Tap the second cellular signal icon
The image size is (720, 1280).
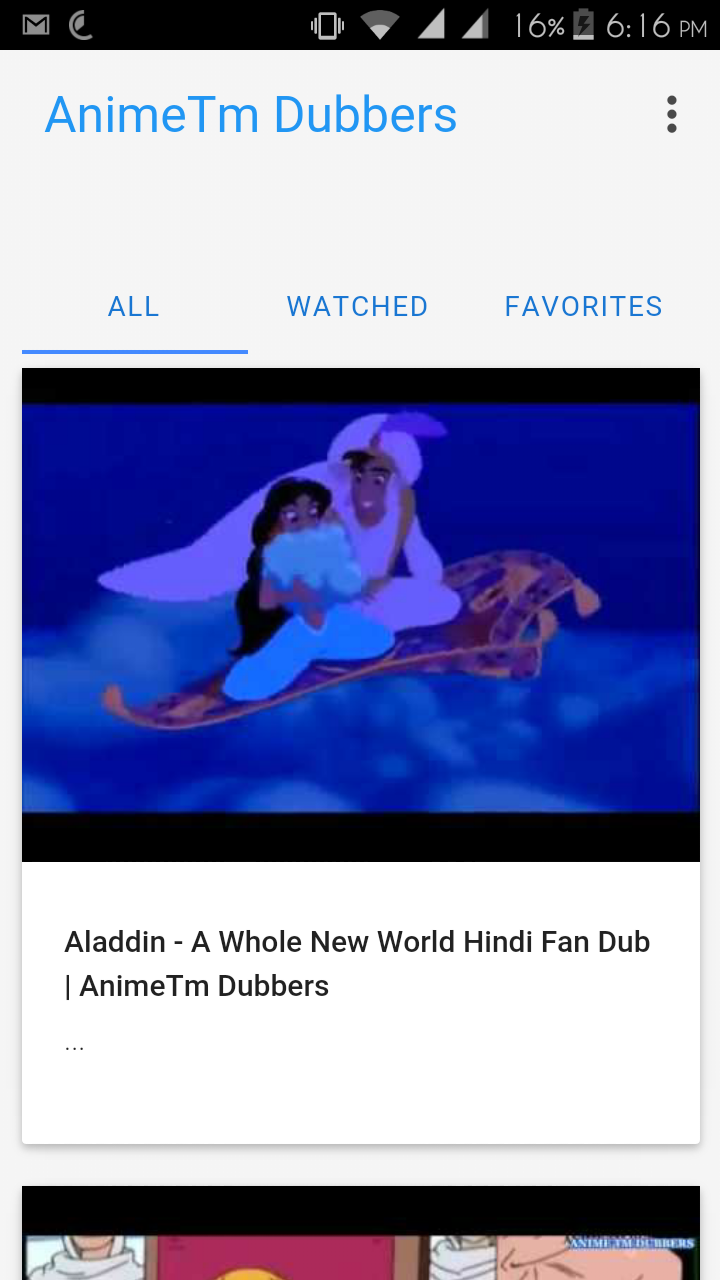475,25
